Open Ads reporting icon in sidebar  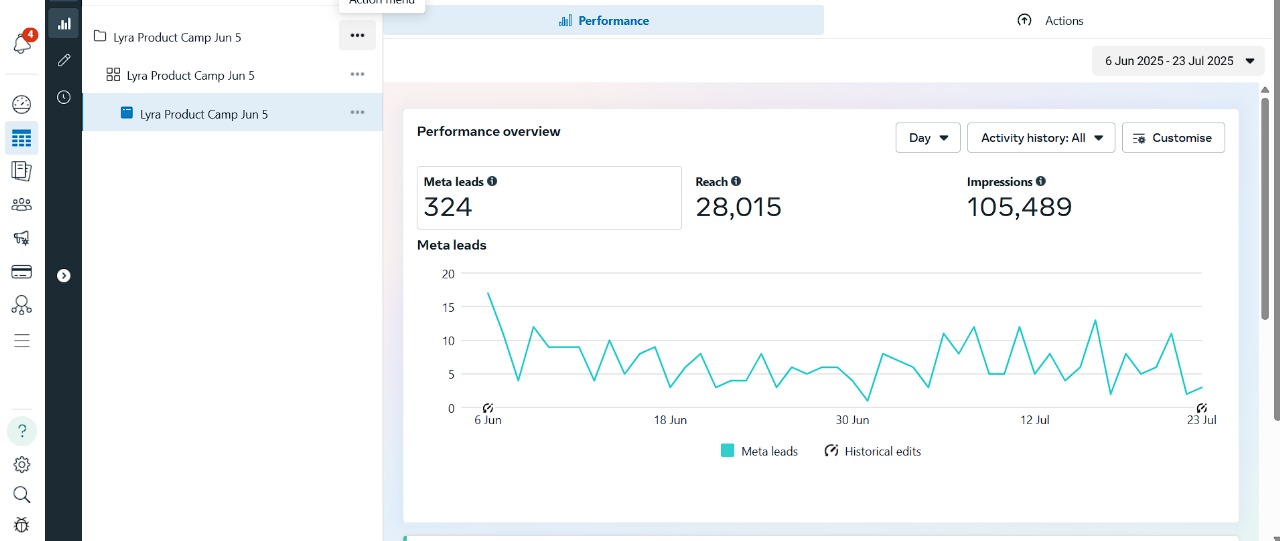pos(22,171)
